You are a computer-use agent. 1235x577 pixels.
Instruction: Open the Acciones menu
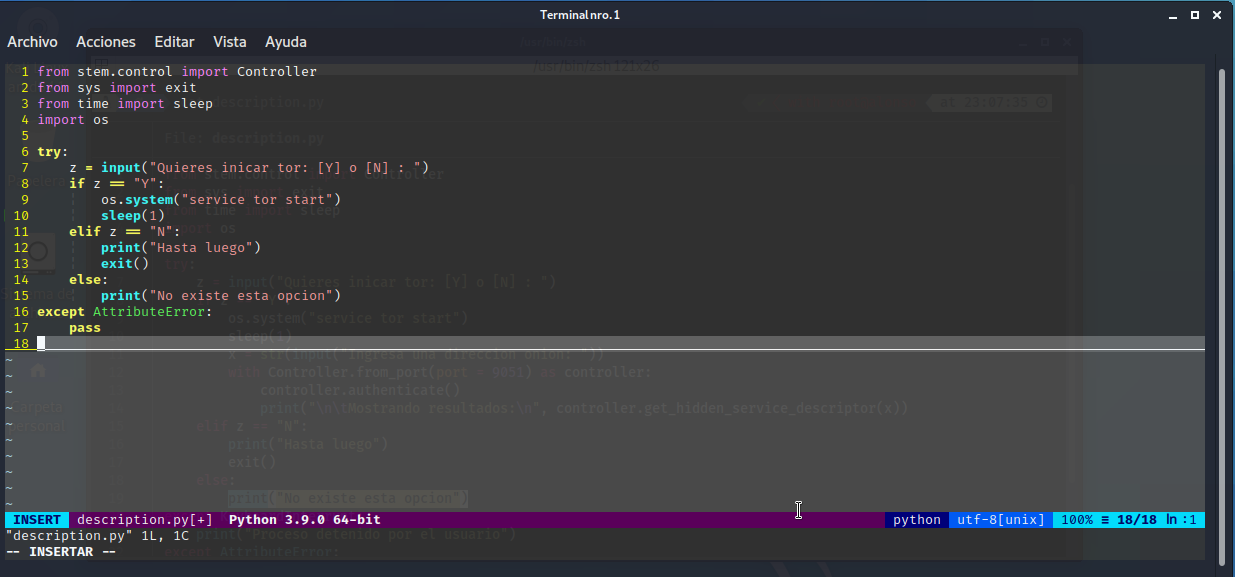click(106, 42)
